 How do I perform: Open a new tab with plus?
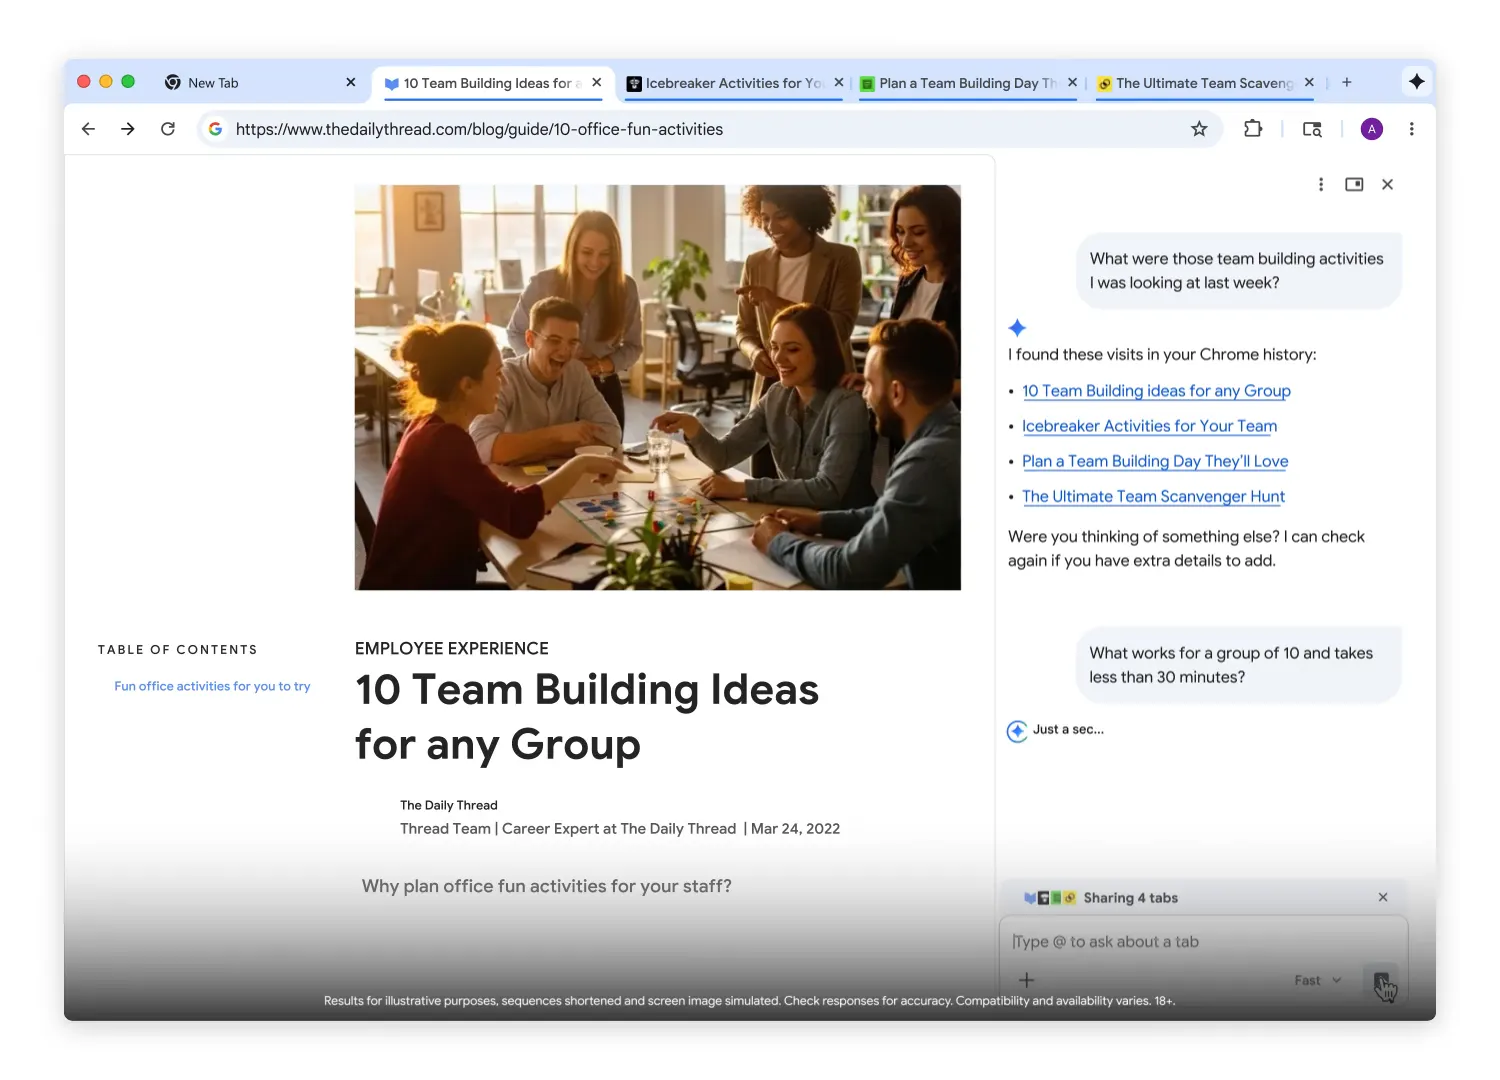[1347, 83]
